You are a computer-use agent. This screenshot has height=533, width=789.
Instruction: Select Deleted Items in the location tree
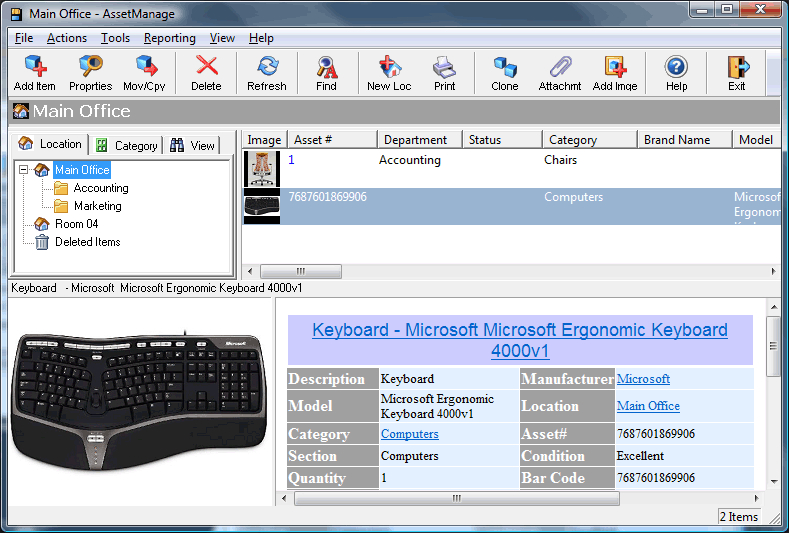[87, 242]
